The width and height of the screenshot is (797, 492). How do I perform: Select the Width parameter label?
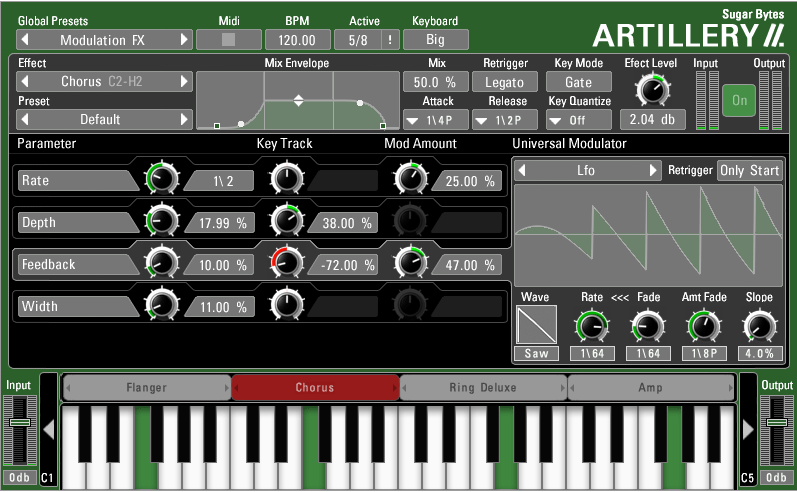click(x=77, y=306)
